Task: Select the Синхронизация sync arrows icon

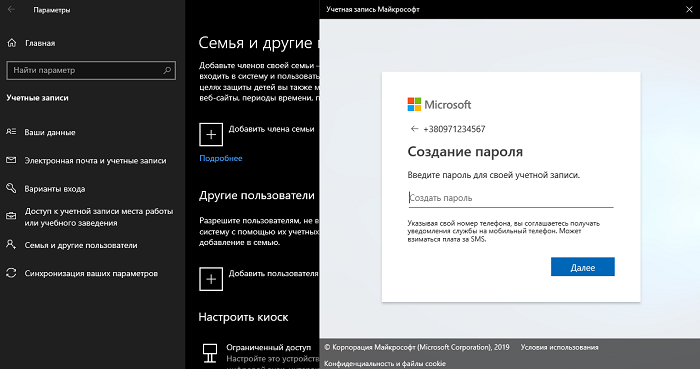Action: click(11, 273)
